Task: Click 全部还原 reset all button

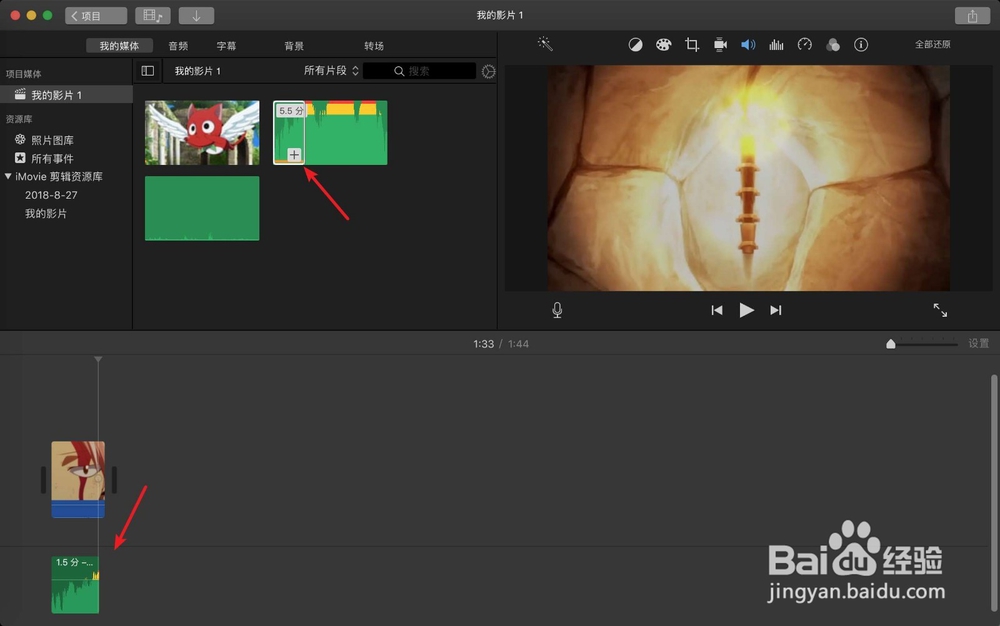Action: [932, 45]
